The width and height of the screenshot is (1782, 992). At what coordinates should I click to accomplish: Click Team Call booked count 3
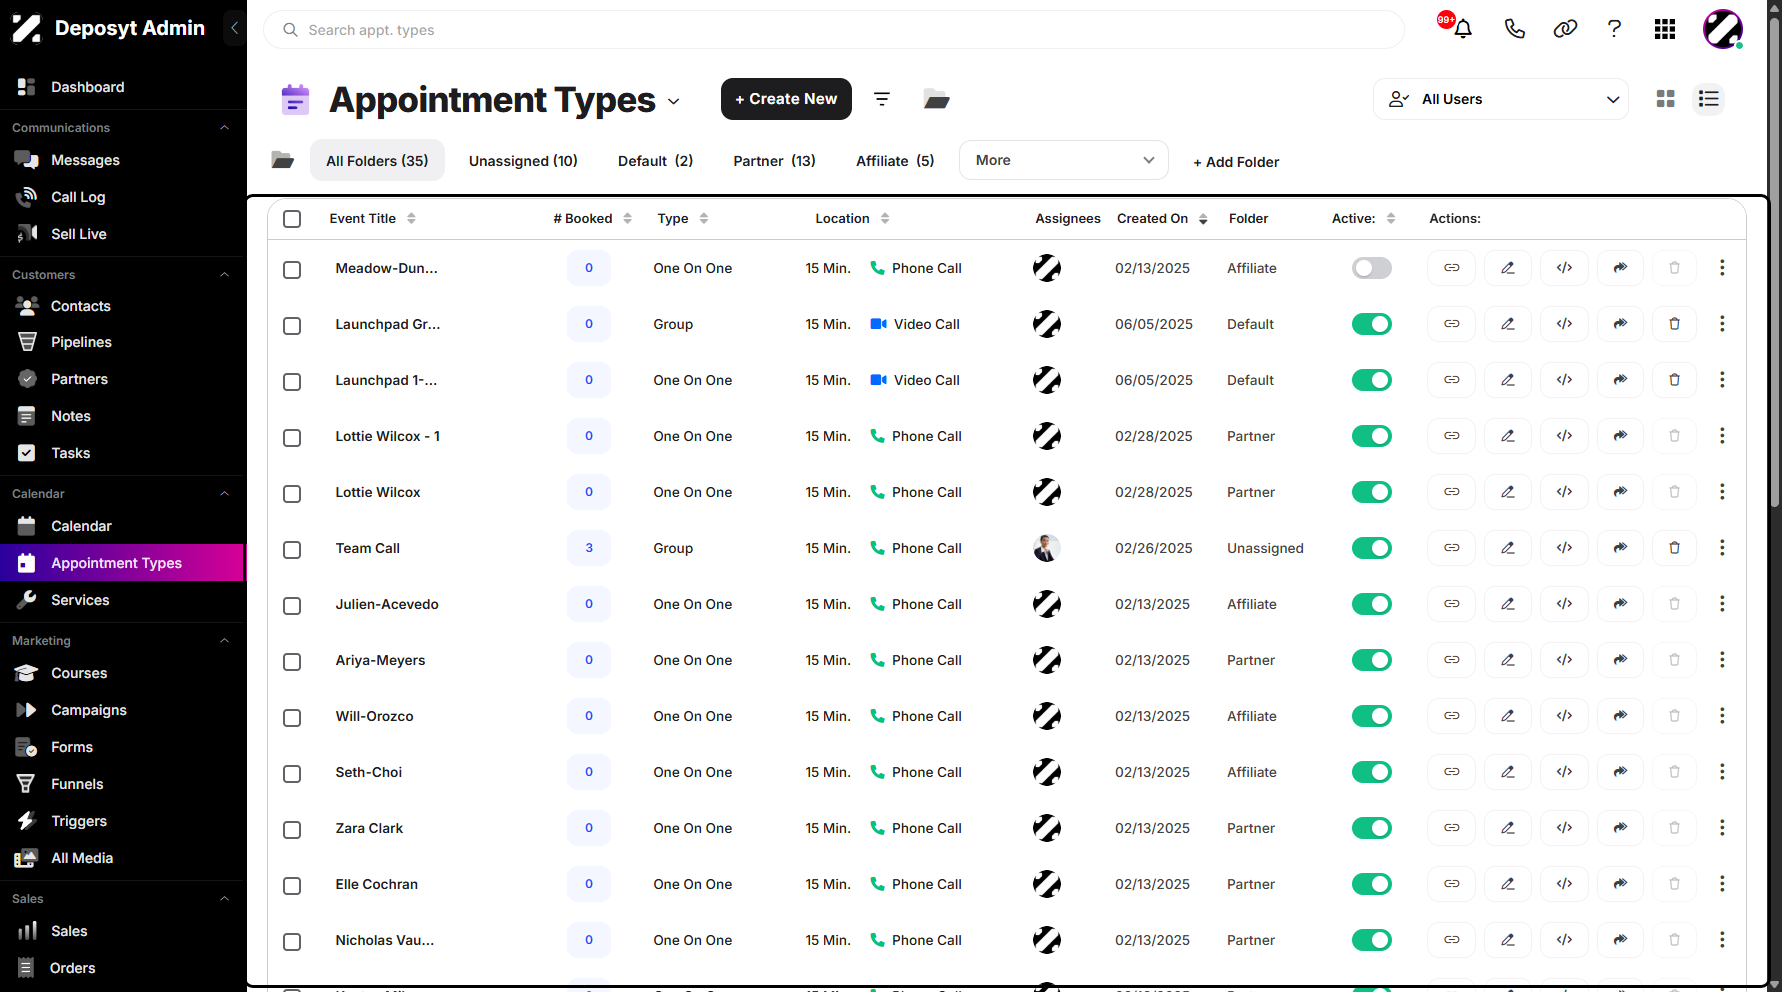tap(589, 548)
